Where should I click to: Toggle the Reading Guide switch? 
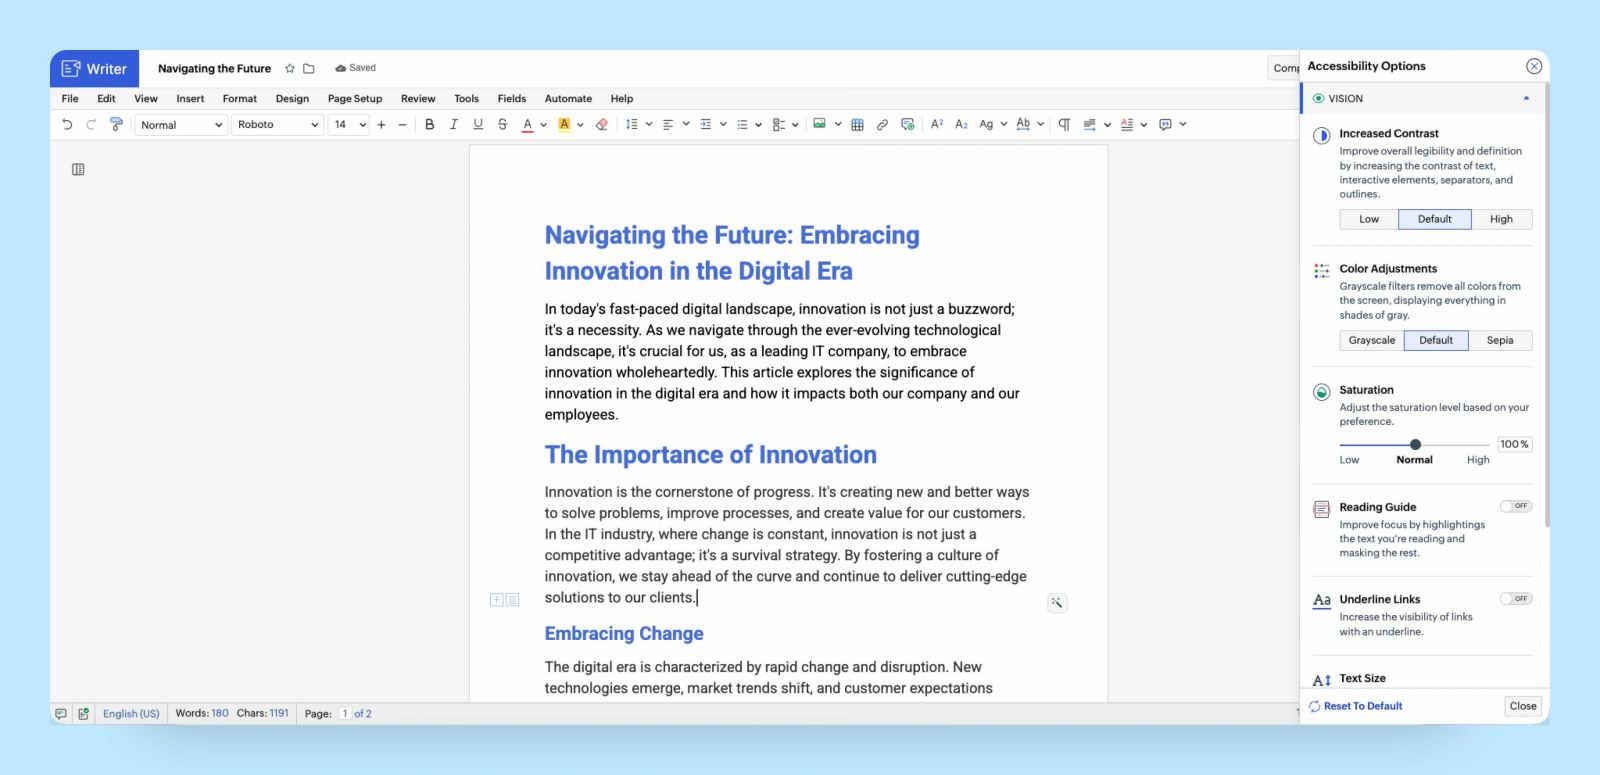click(1516, 506)
